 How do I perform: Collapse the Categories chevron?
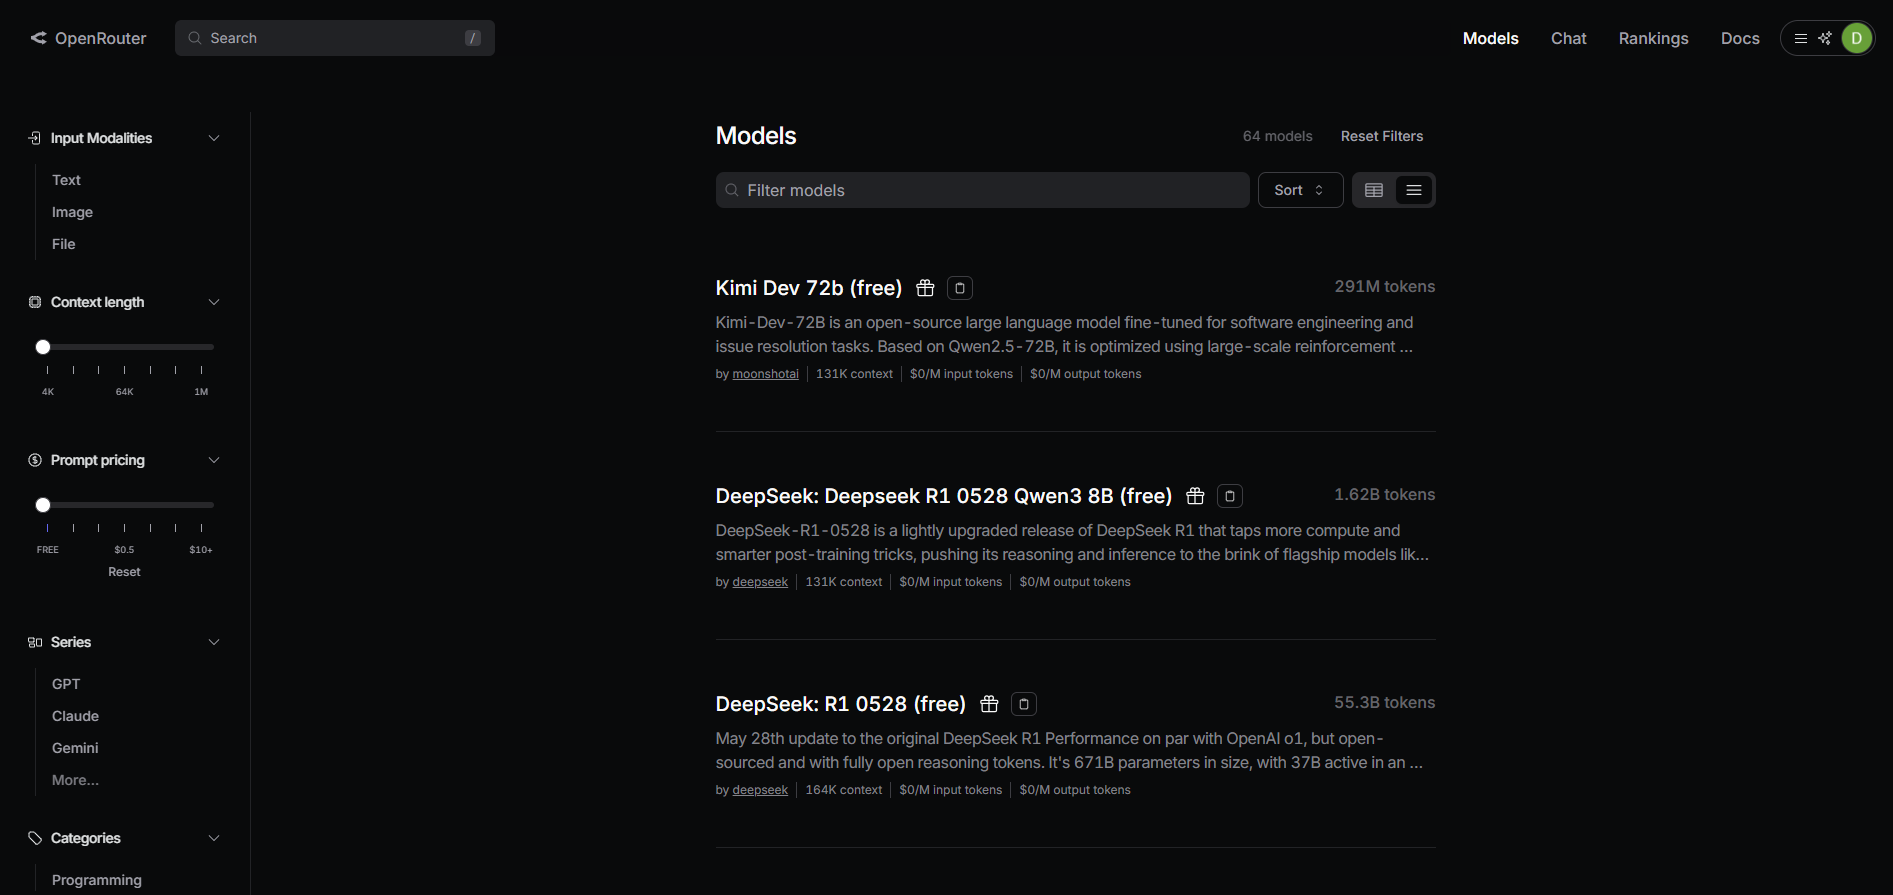tap(214, 838)
